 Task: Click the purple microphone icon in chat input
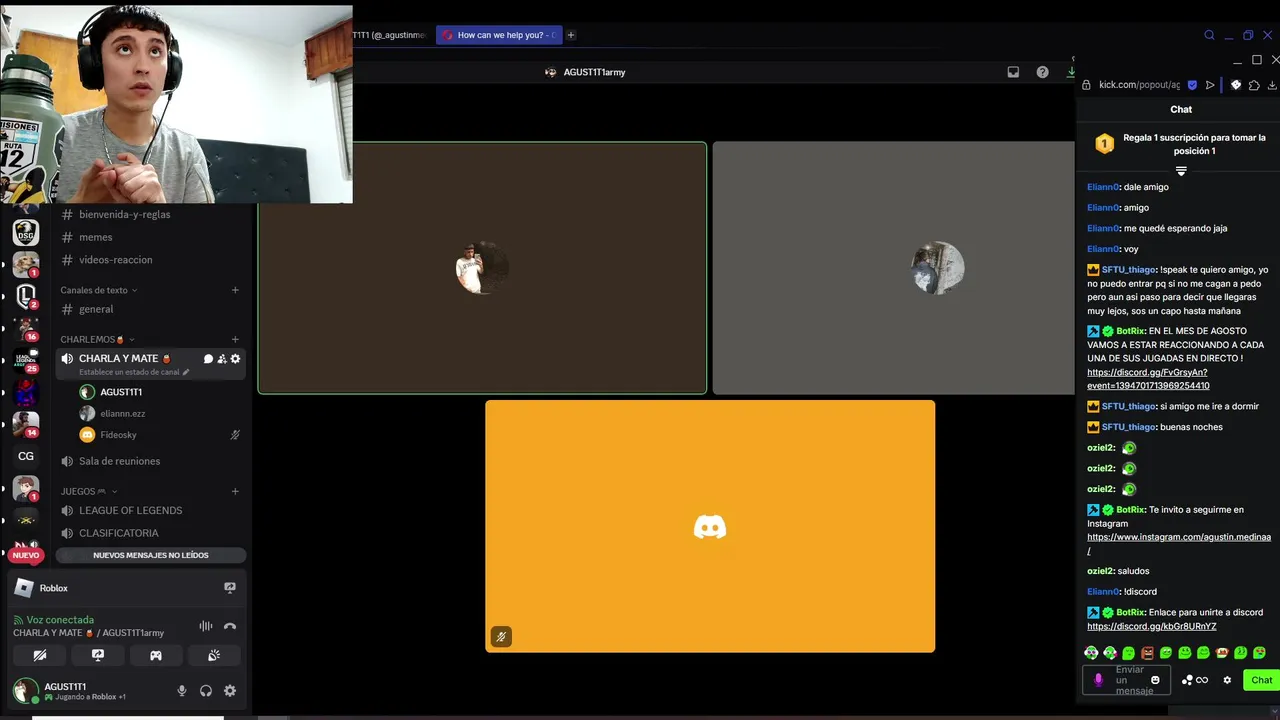pos(1098,680)
